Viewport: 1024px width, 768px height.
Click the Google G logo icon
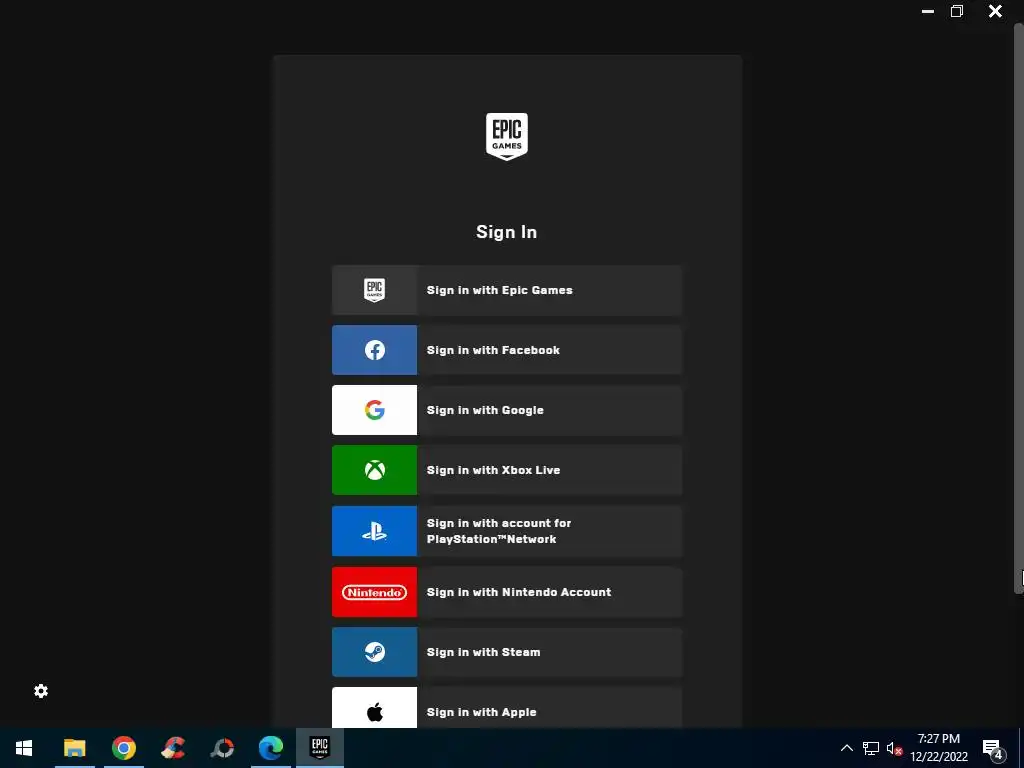374,410
